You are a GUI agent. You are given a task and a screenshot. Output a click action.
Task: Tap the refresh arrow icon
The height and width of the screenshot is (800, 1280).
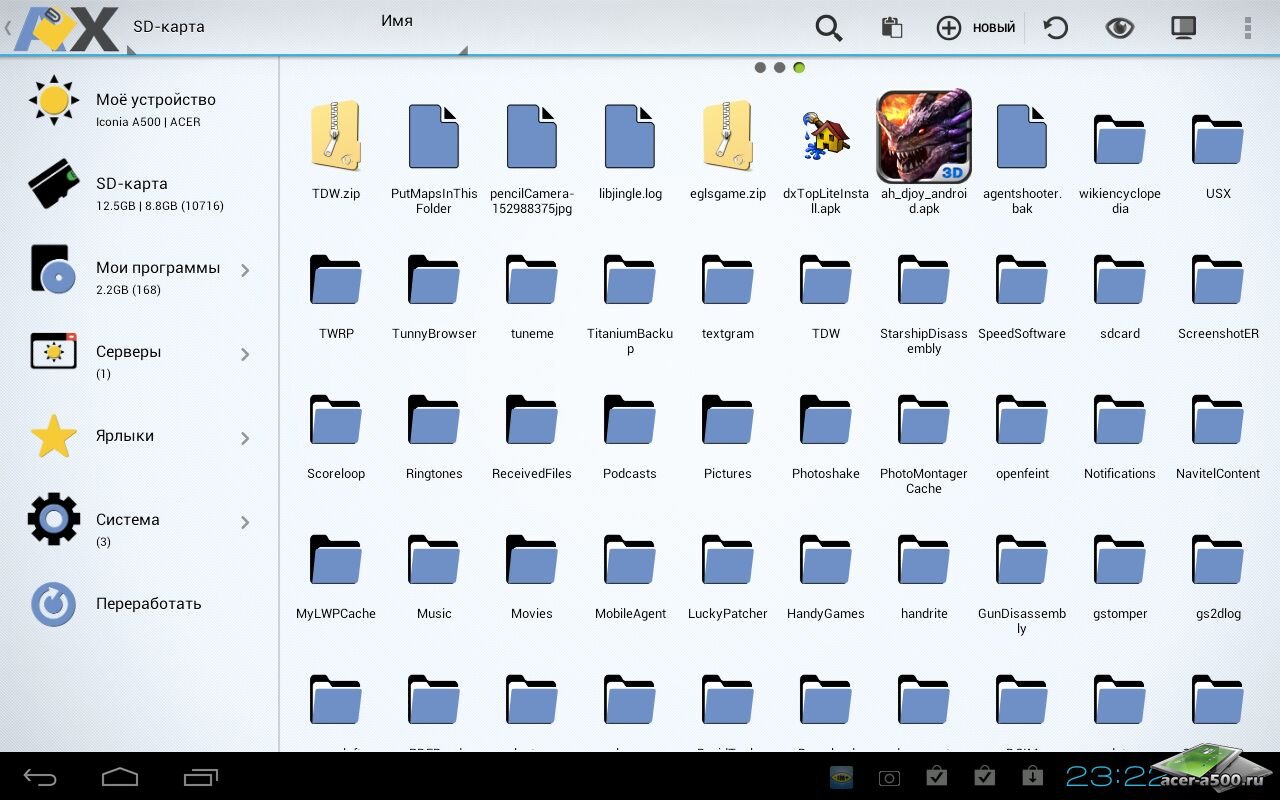(1055, 28)
